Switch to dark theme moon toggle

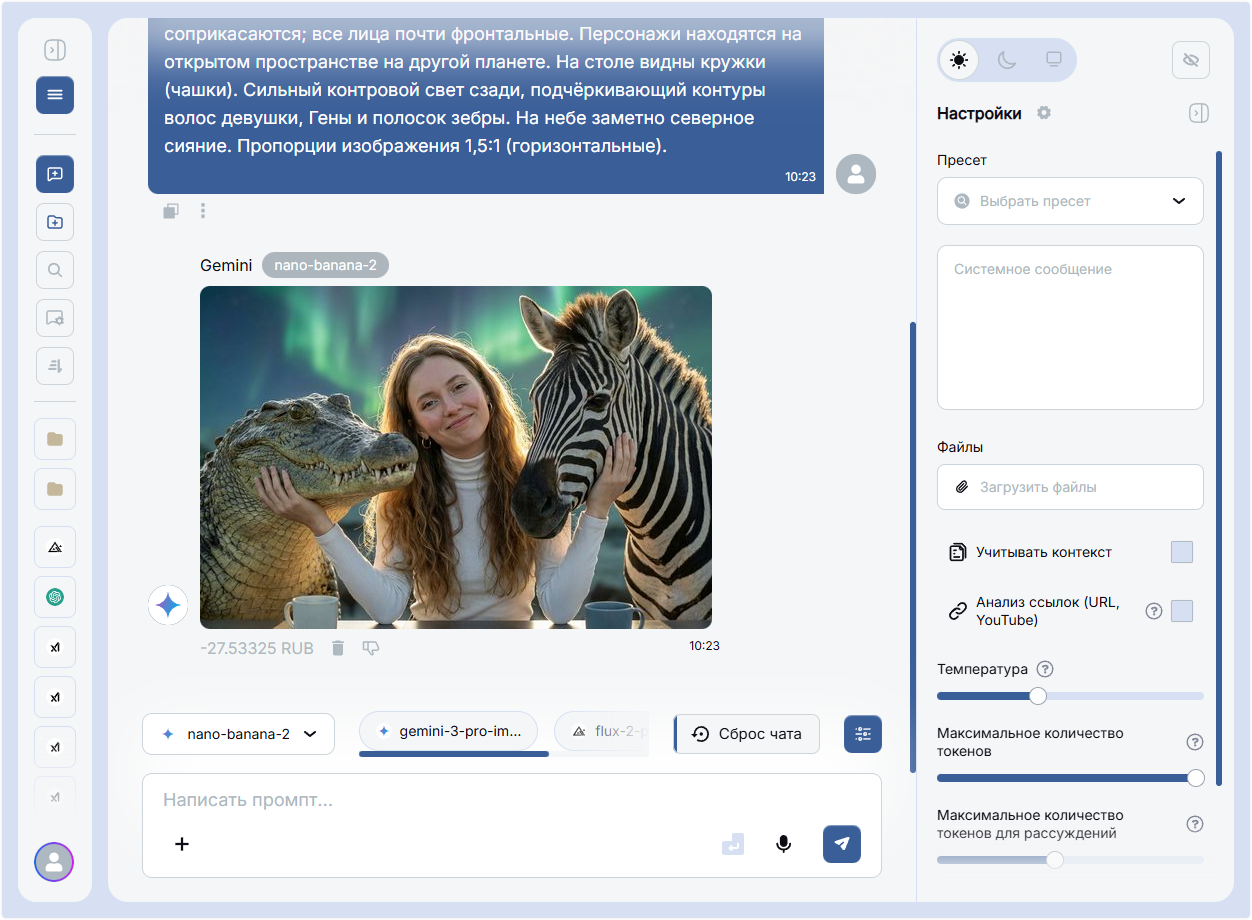[x=1007, y=60]
